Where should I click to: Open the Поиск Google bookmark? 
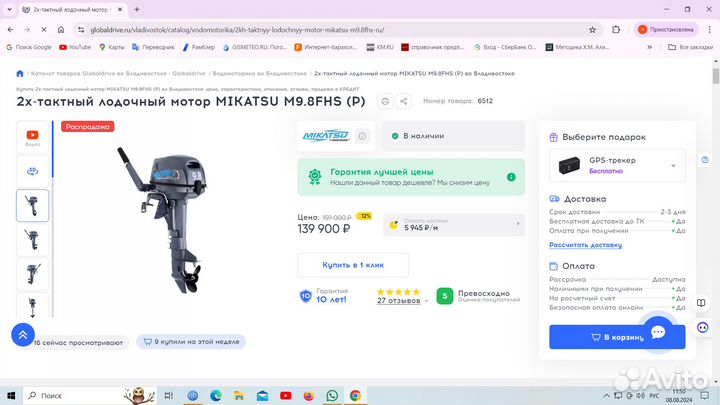pyautogui.click(x=29, y=47)
